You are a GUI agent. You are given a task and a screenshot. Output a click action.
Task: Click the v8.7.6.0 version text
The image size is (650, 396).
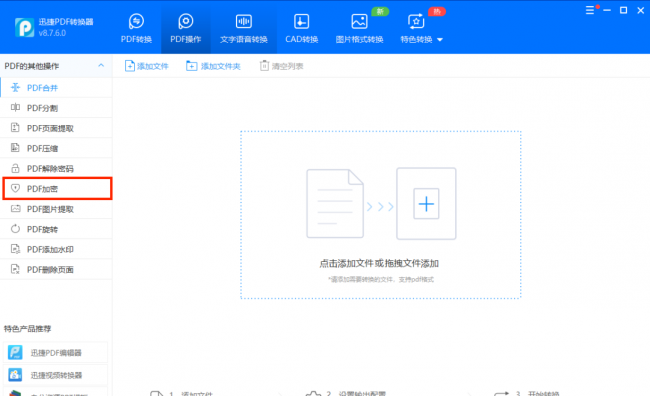point(52,33)
